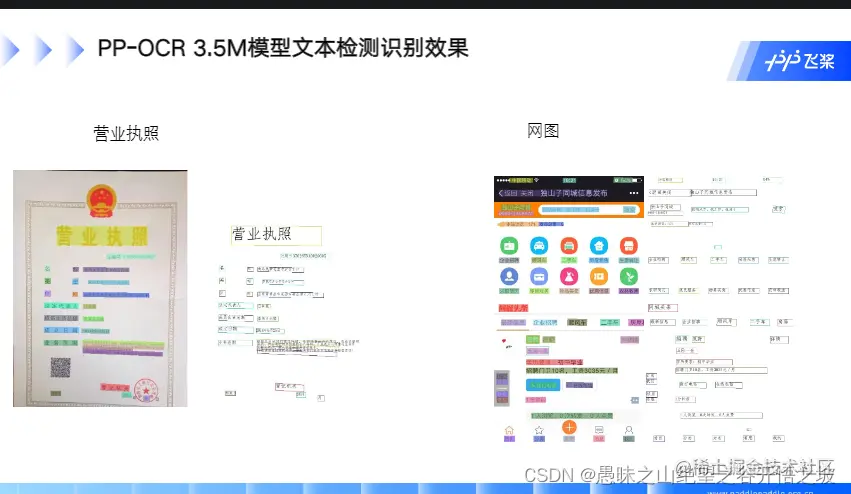
Task: Tap the blue taxi car icon
Action: coord(539,246)
